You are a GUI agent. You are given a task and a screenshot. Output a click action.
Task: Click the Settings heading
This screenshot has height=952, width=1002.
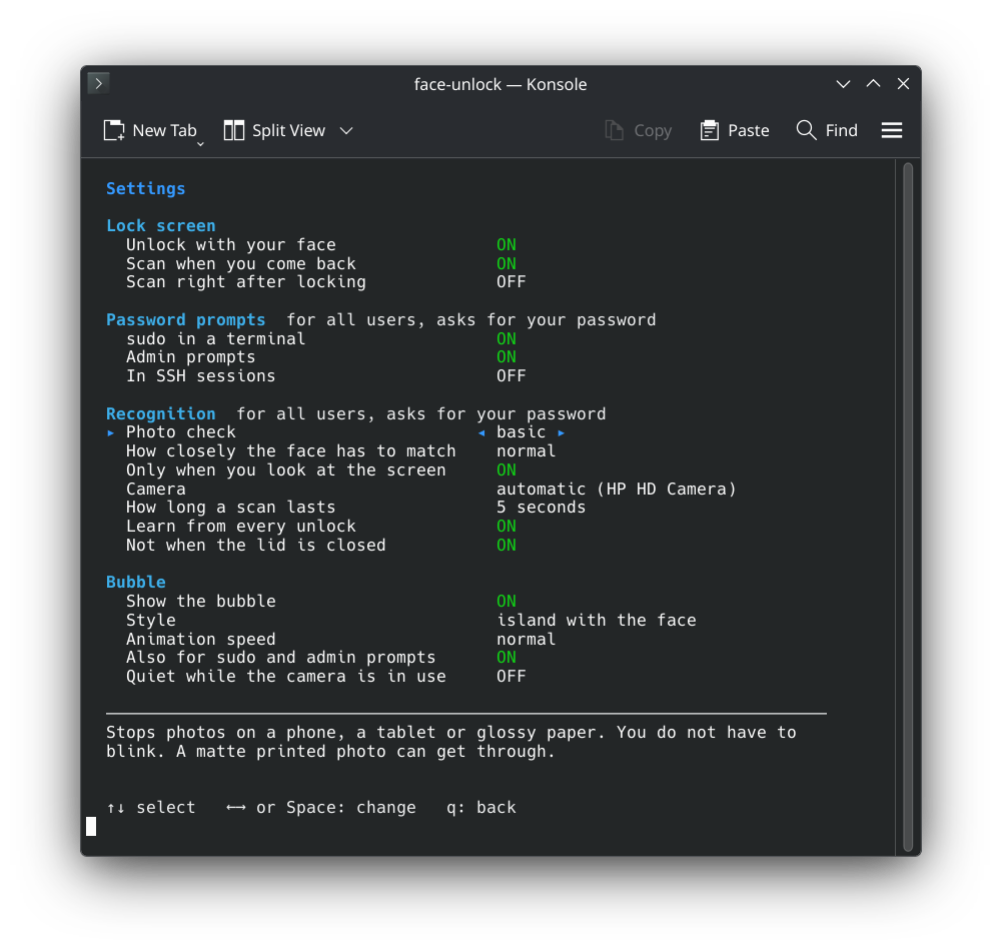coord(146,188)
